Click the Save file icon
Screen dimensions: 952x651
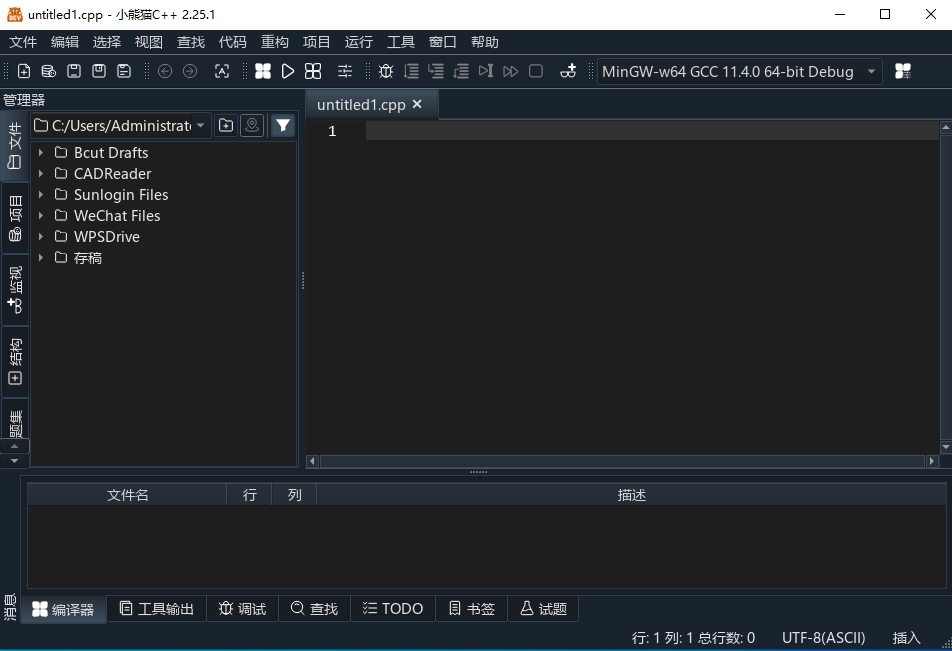point(74,71)
